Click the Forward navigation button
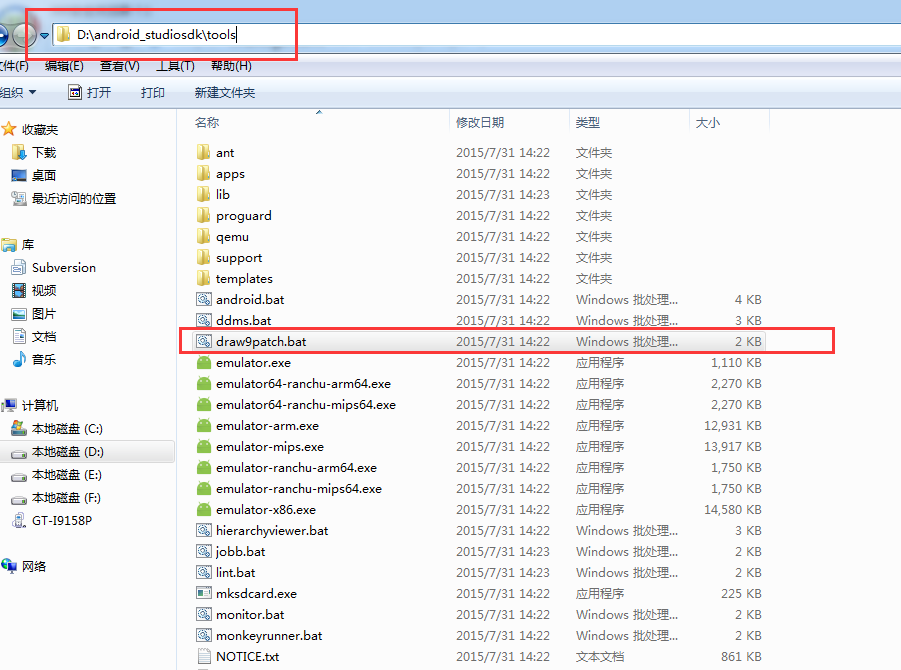Screen dimensions: 901x670 click(24, 36)
